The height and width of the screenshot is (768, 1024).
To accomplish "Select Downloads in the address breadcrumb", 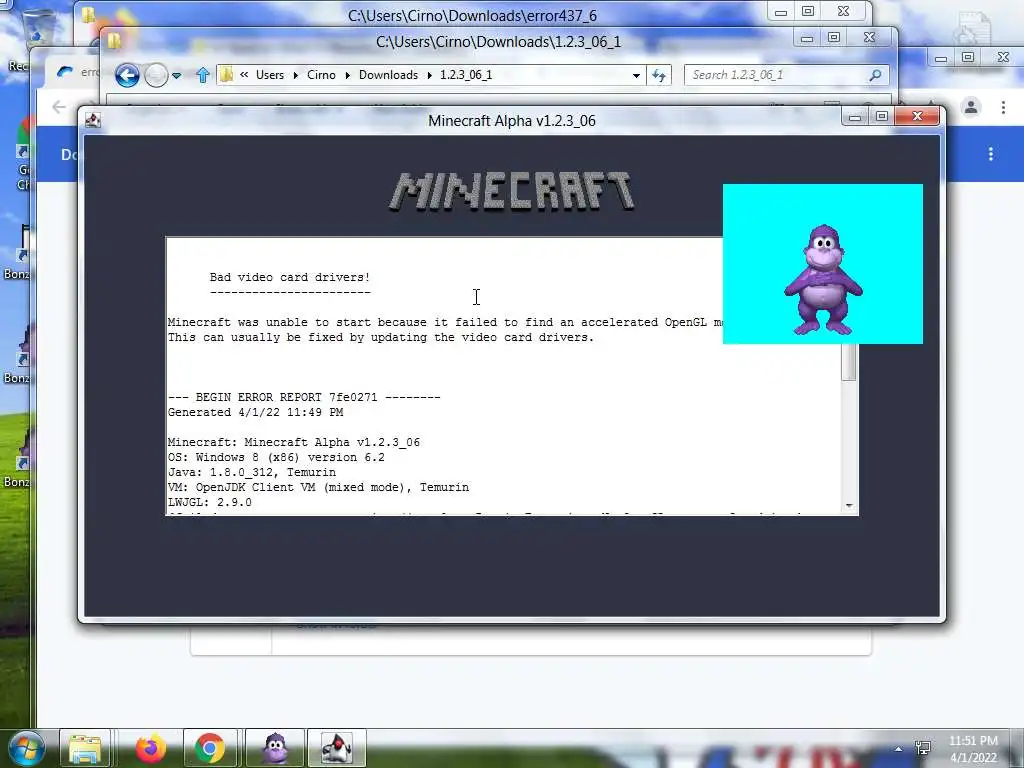I will click(x=388, y=75).
